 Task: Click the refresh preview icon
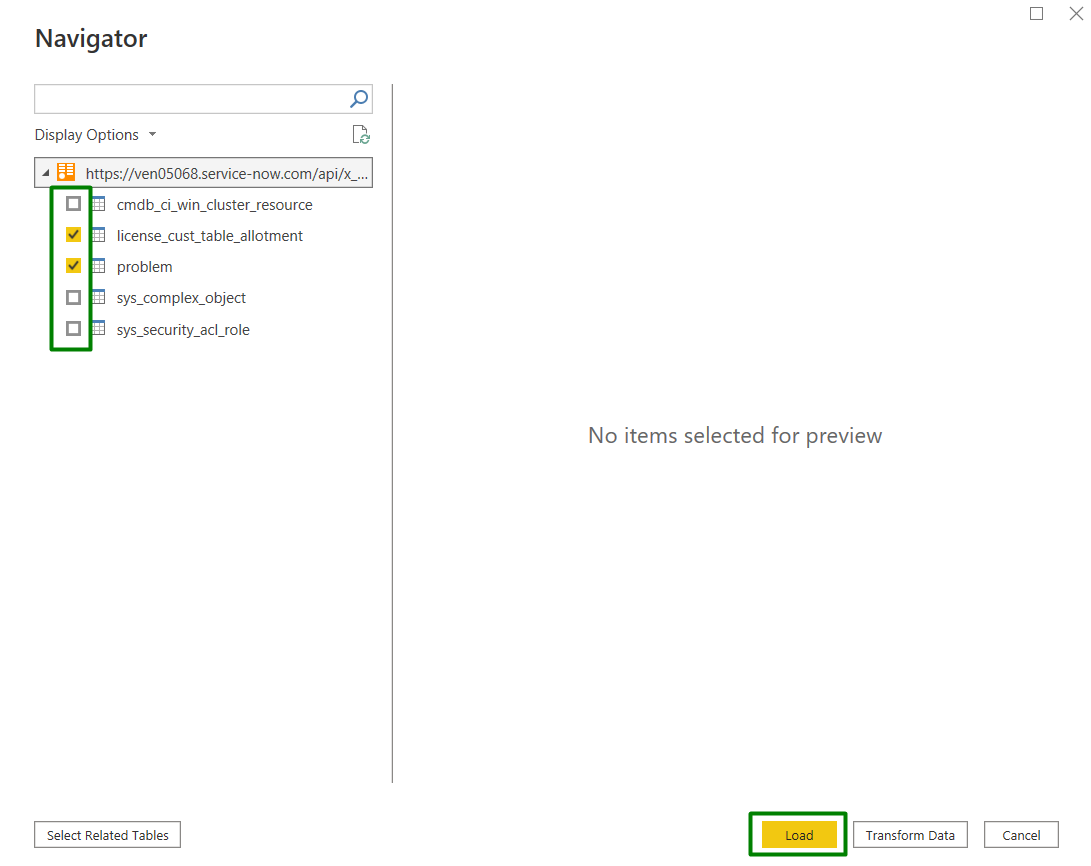(x=360, y=134)
